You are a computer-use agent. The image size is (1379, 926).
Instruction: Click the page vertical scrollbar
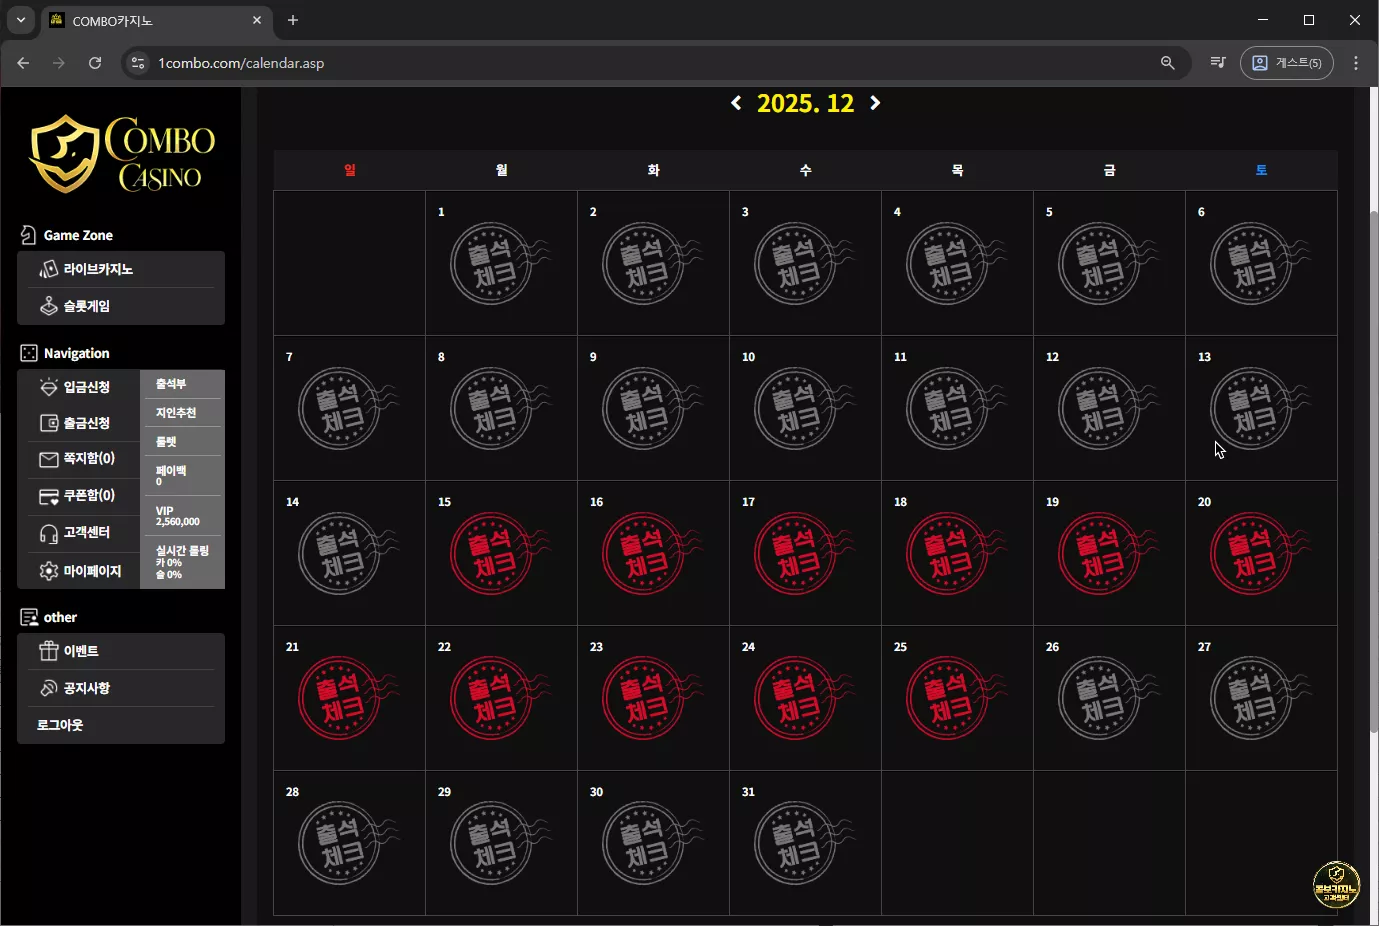pyautogui.click(x=1374, y=470)
